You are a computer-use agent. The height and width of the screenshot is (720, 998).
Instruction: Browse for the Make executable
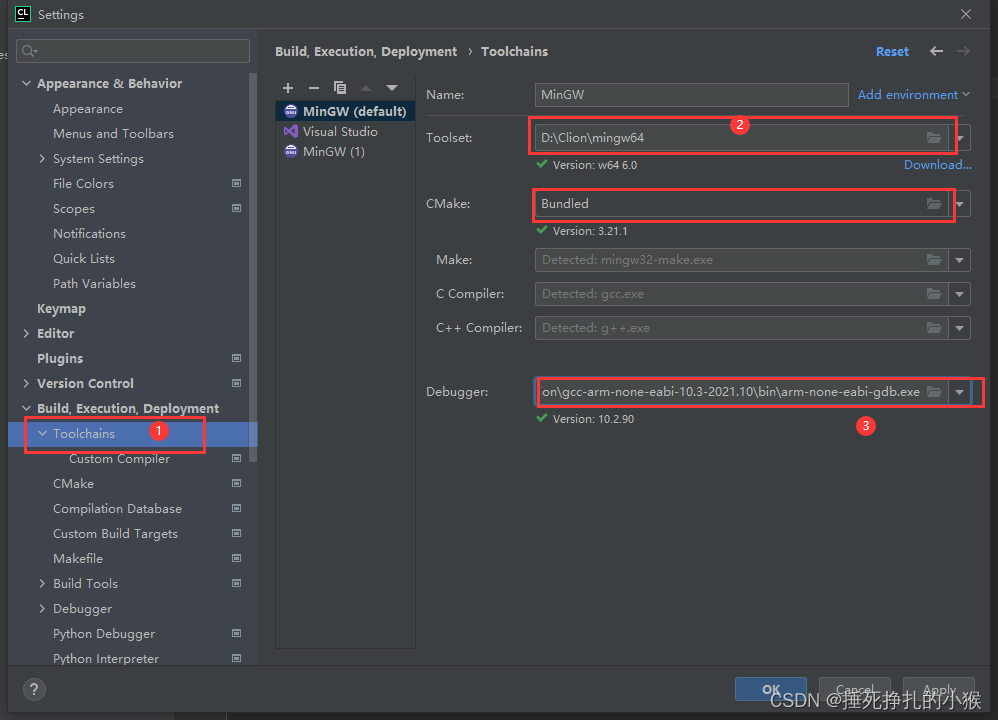pos(934,260)
